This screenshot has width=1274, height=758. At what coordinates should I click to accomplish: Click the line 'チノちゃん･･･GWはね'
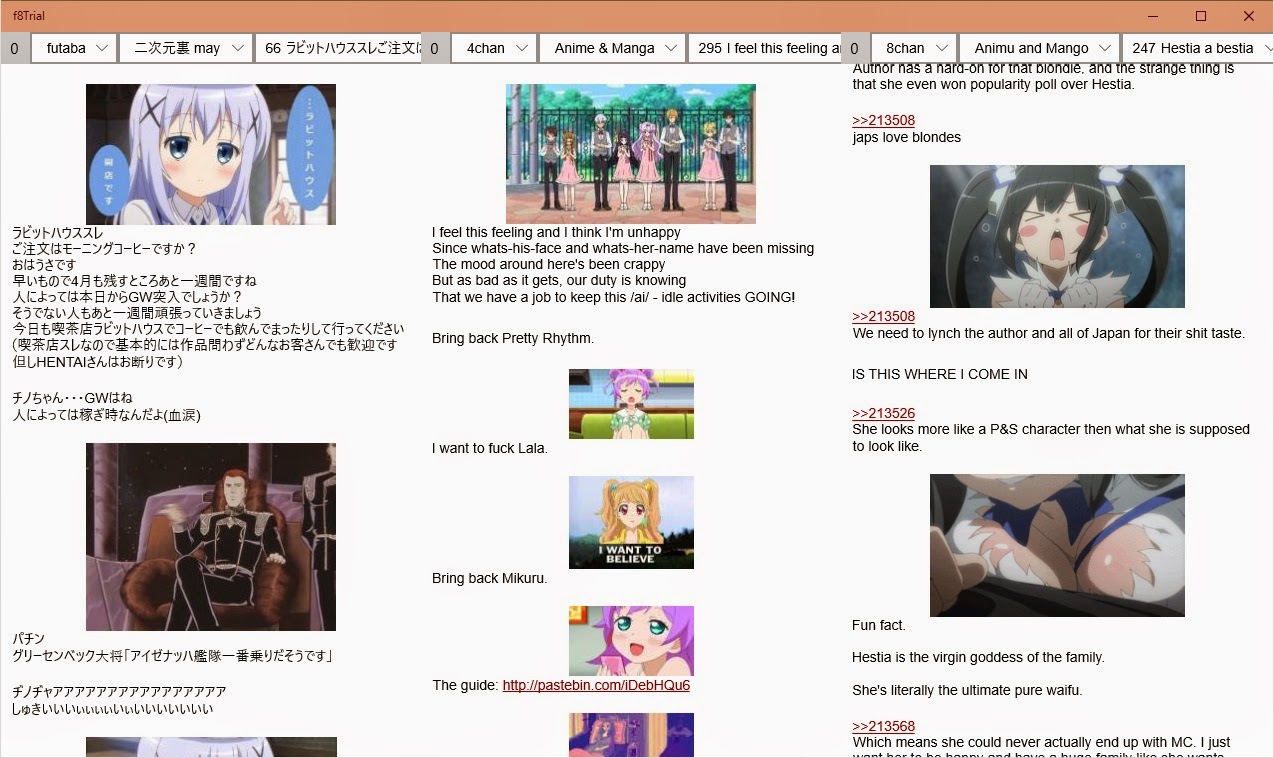click(x=72, y=398)
